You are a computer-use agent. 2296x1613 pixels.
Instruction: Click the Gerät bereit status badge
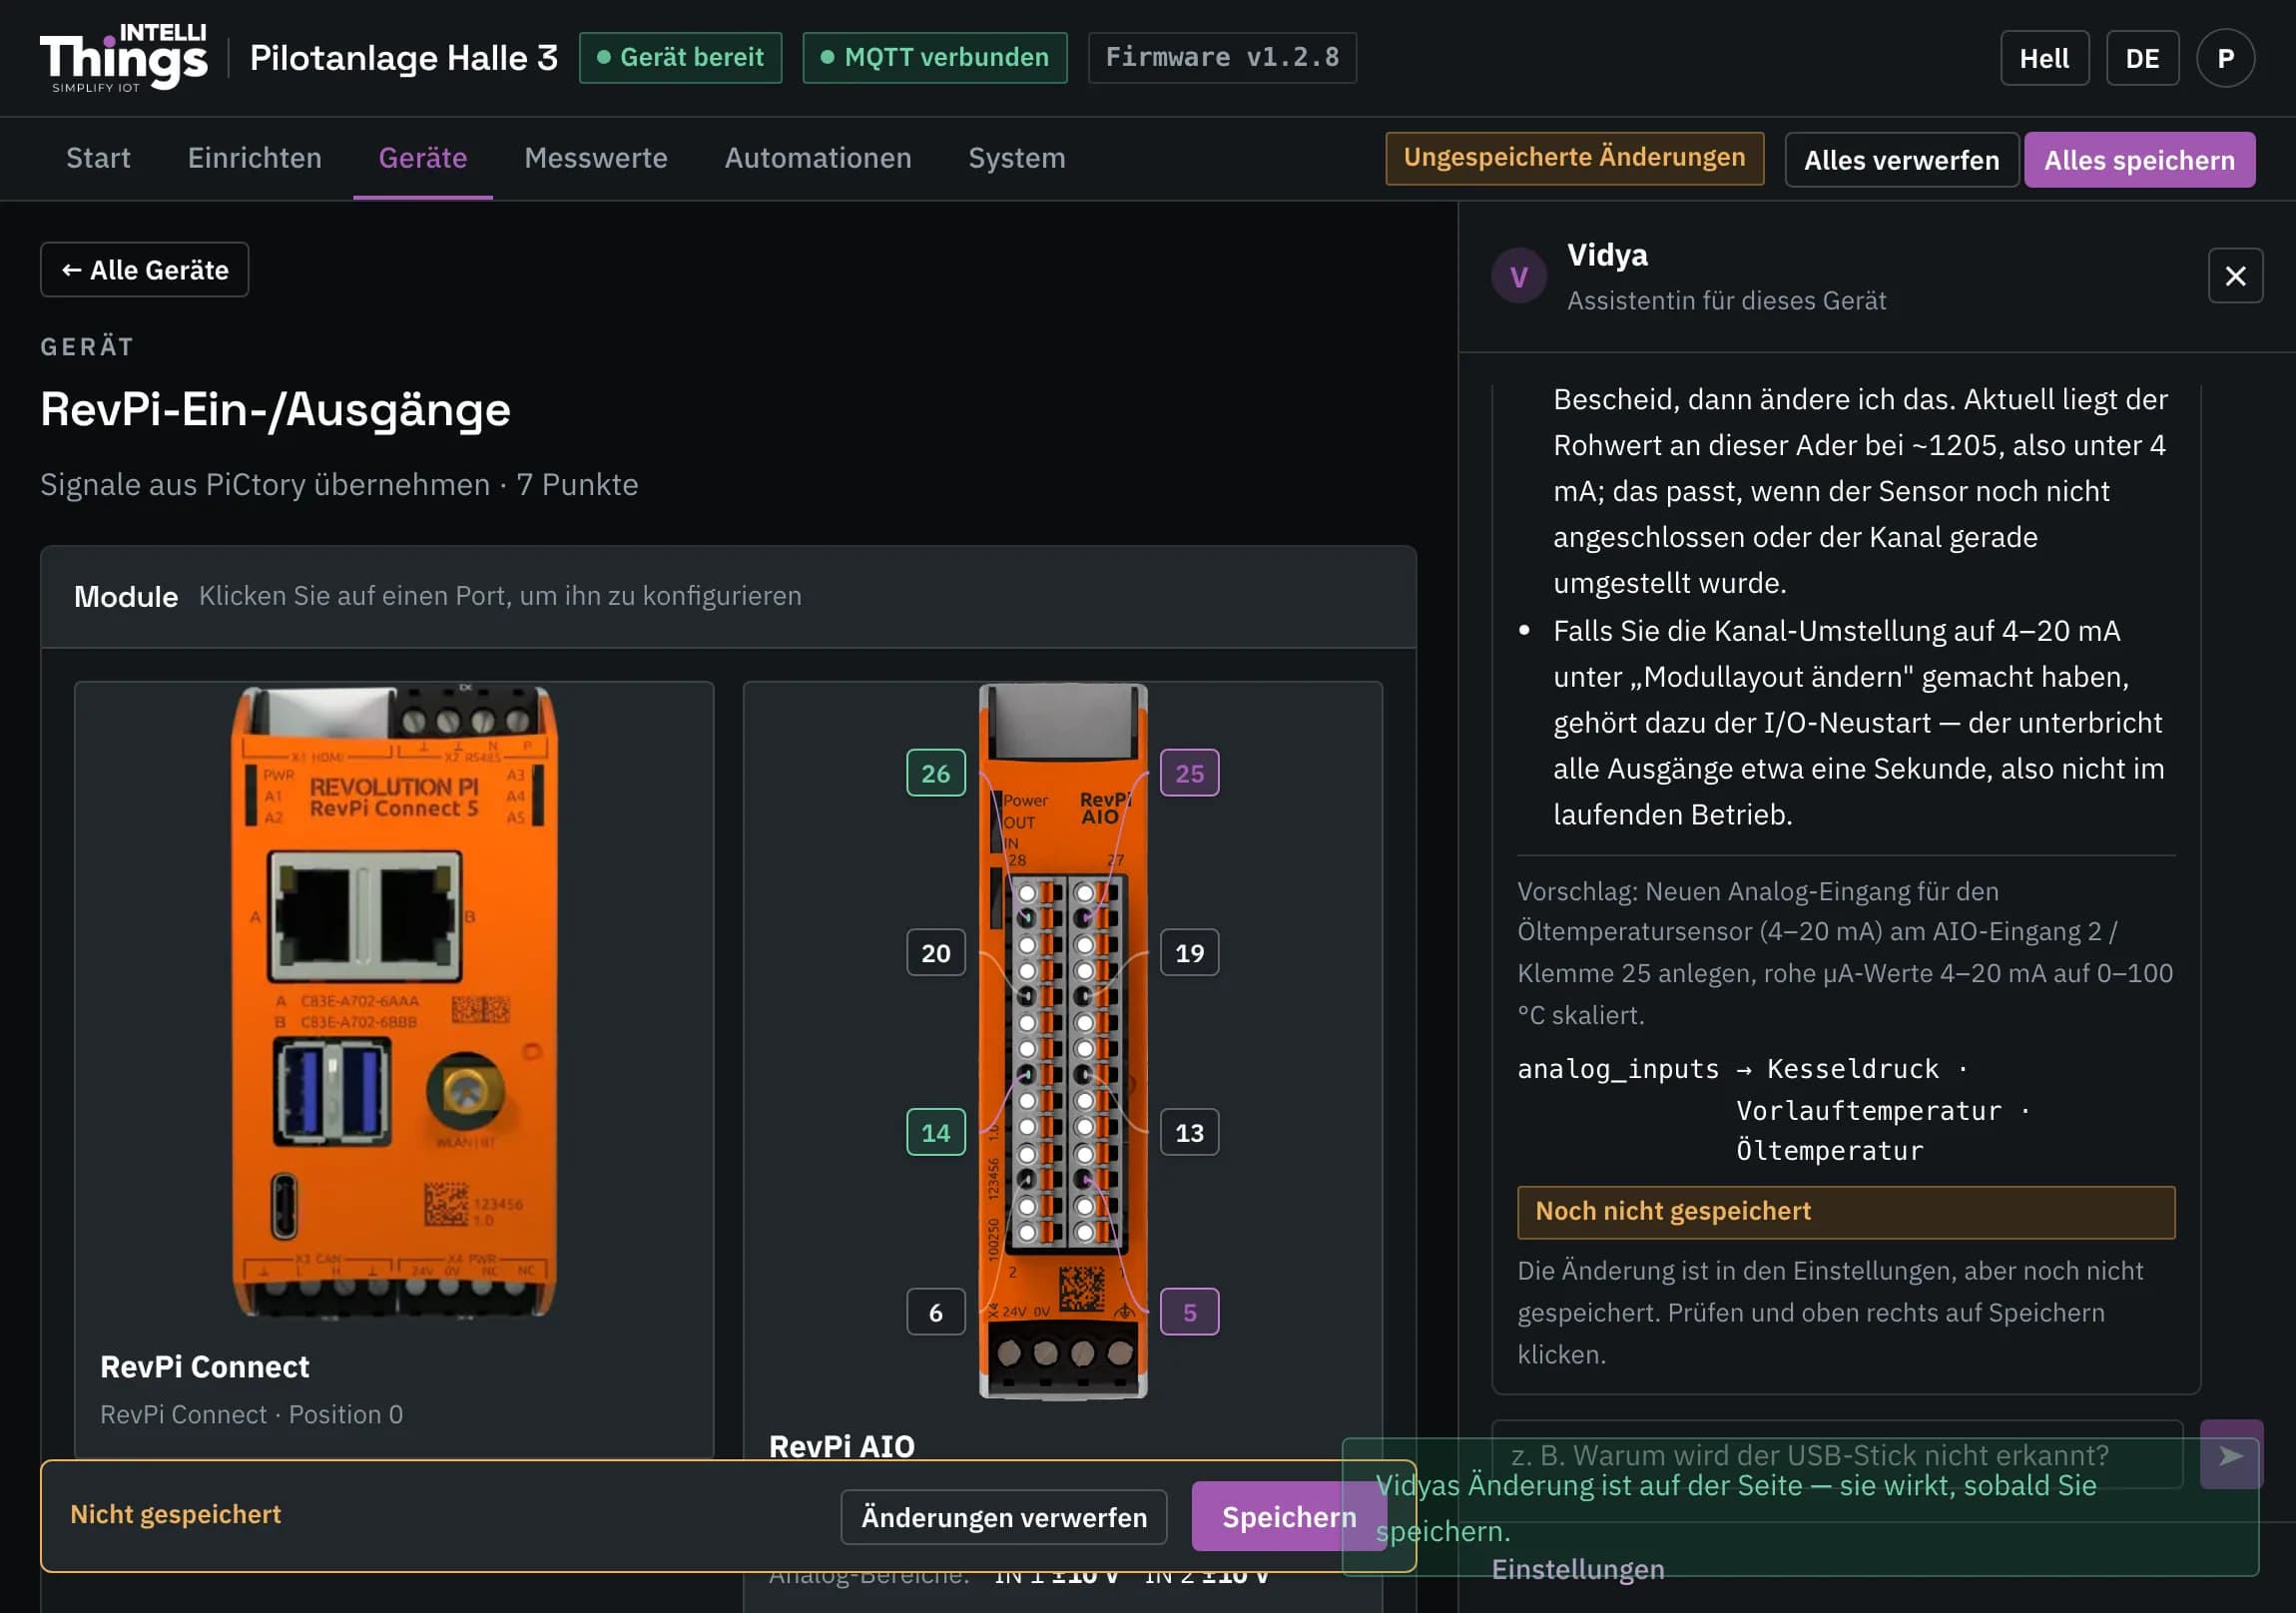(680, 57)
